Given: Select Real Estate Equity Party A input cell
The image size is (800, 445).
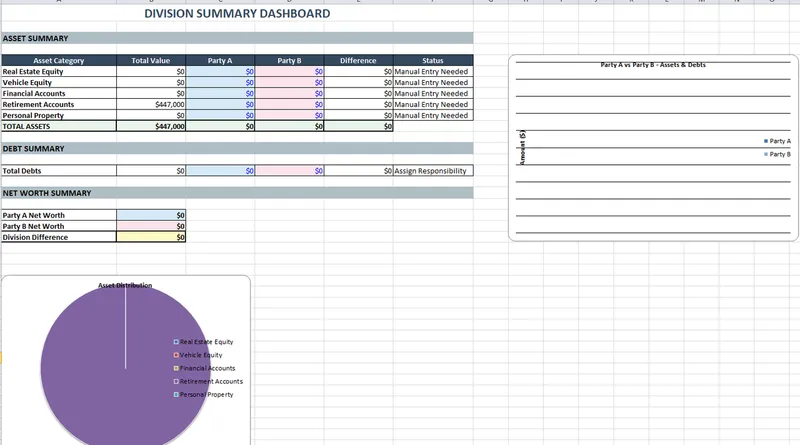Looking at the screenshot, I should (220, 71).
